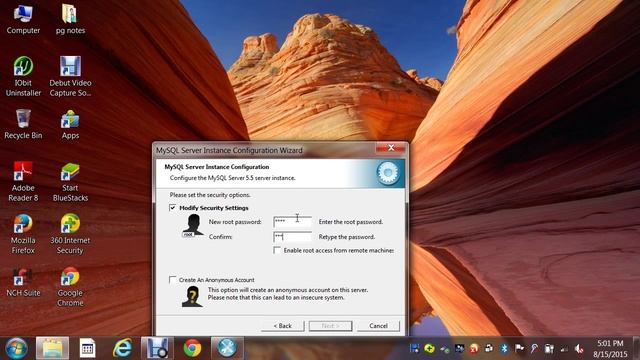The height and width of the screenshot is (360, 640).
Task: Open the Action Center flag icon
Action: [519, 348]
